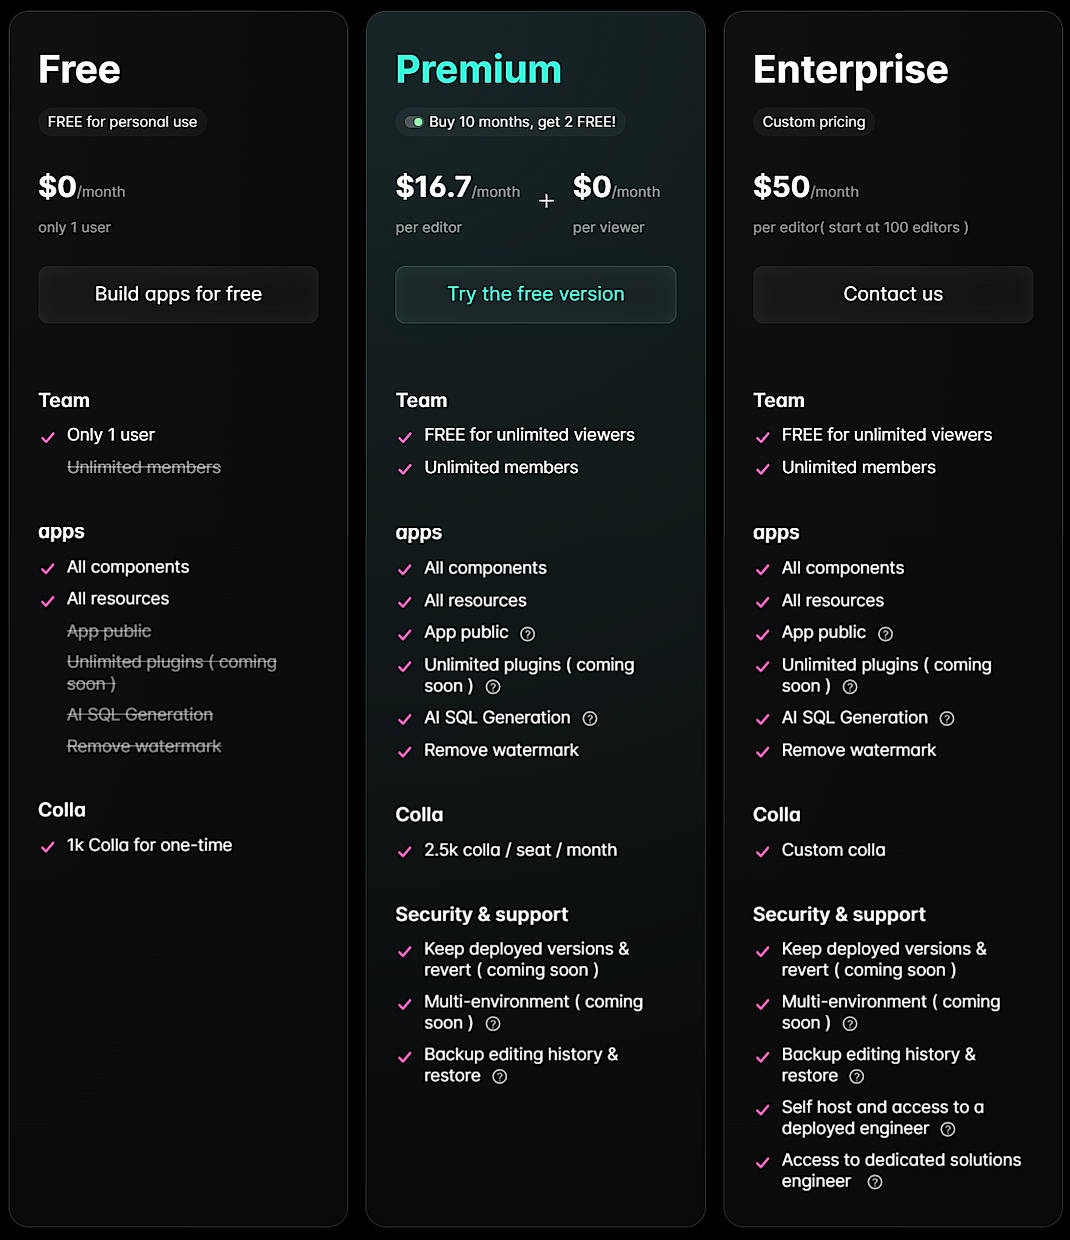
Task: Click the question mark beside AI SQL Generation in Premium
Action: [x=589, y=718]
